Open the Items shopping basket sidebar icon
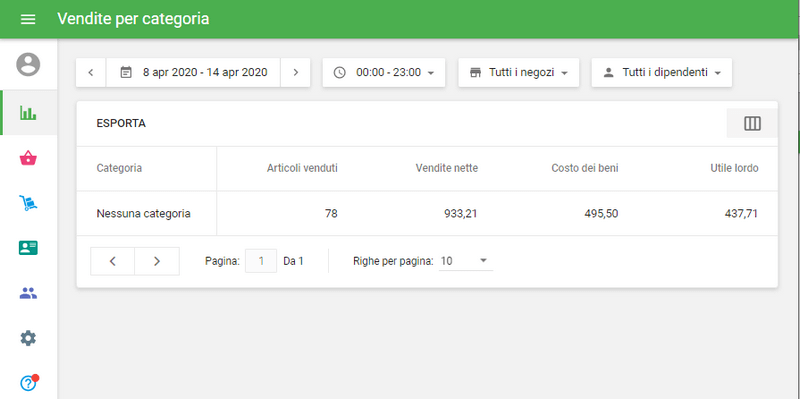 coord(28,158)
